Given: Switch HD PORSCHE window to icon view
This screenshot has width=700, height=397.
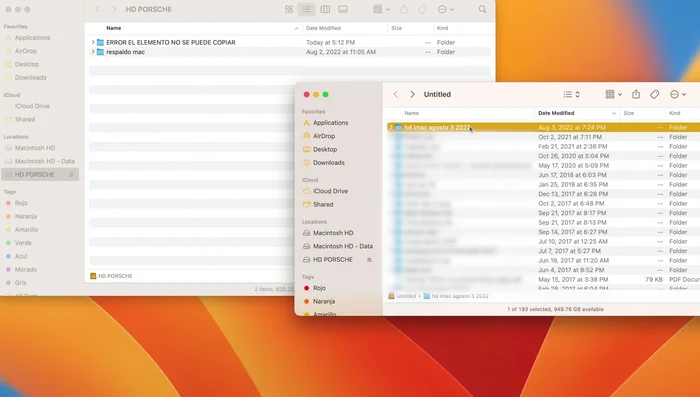Looking at the screenshot, I should (289, 9).
